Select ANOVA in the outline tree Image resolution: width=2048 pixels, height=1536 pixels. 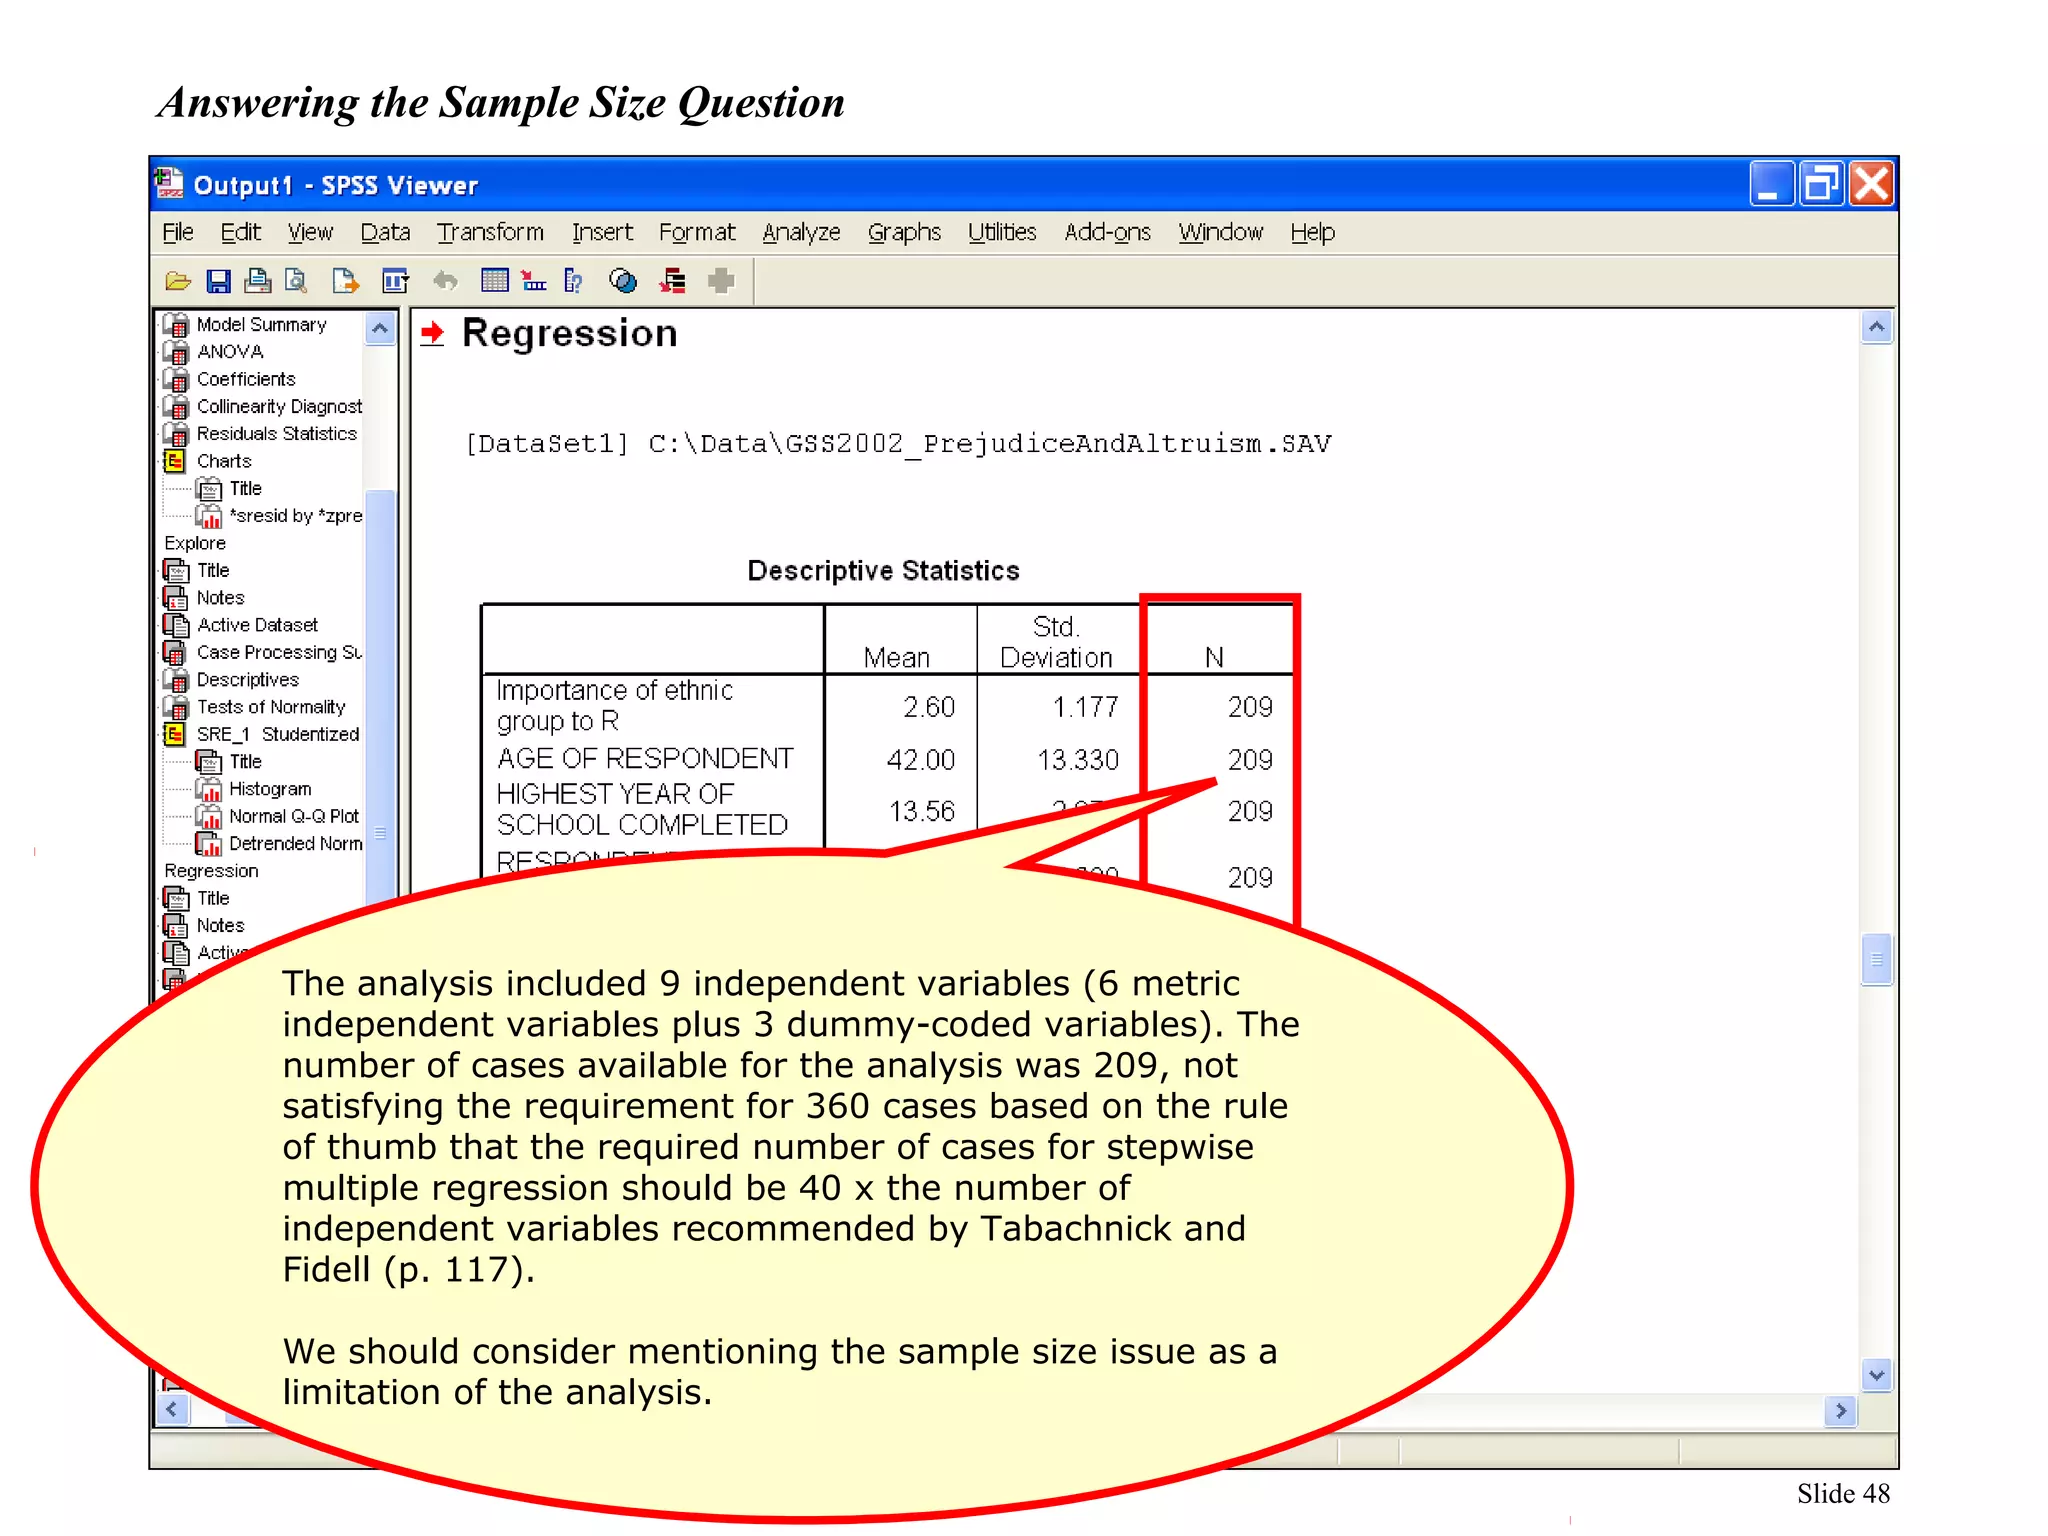coord(230,352)
